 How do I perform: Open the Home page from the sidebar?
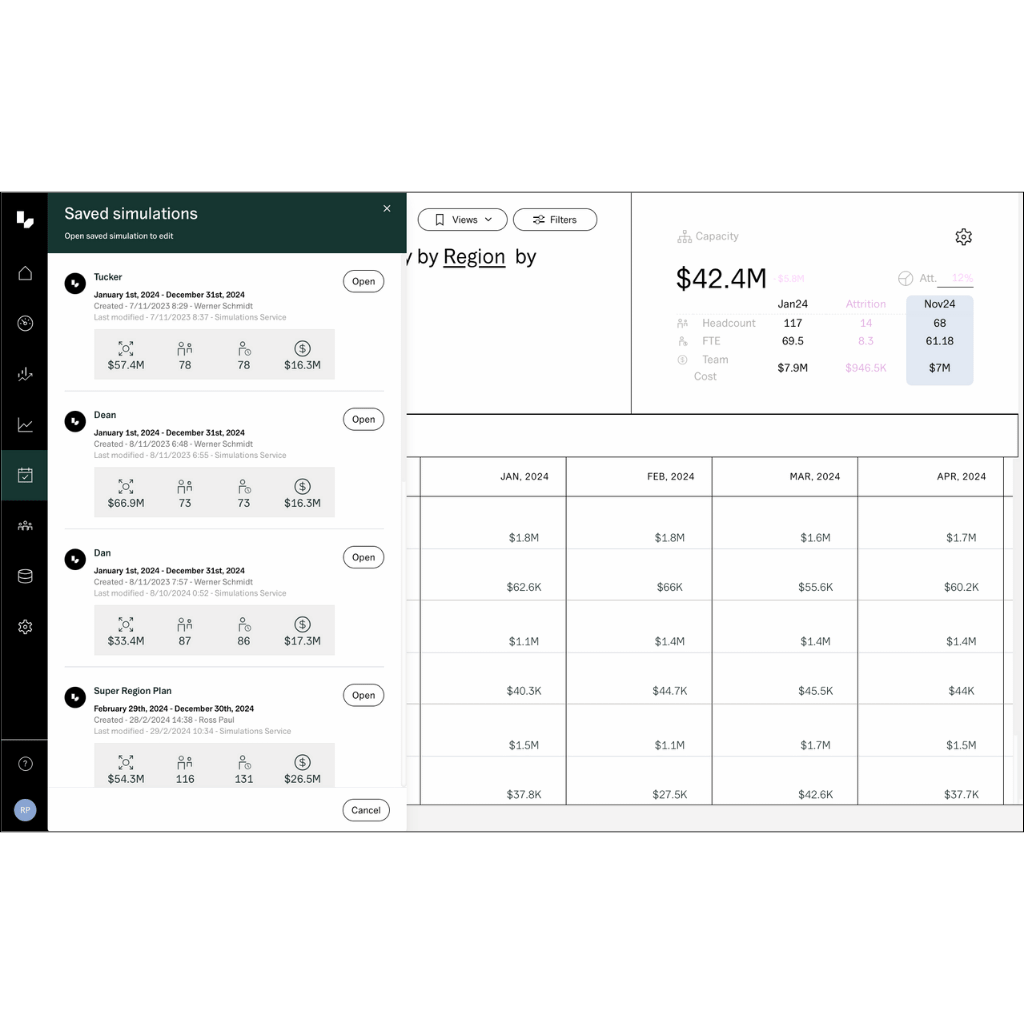[x=25, y=272]
